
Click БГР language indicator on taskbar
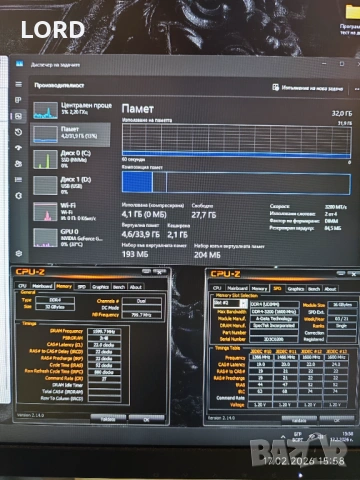[298, 437]
